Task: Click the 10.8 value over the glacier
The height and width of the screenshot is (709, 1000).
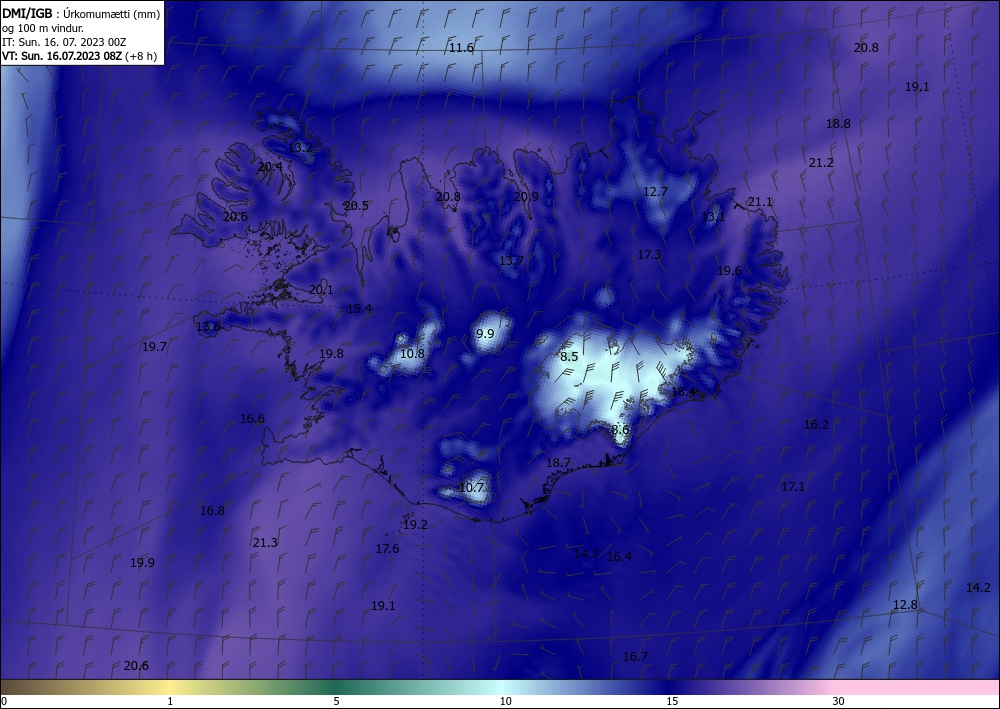Action: (412, 354)
